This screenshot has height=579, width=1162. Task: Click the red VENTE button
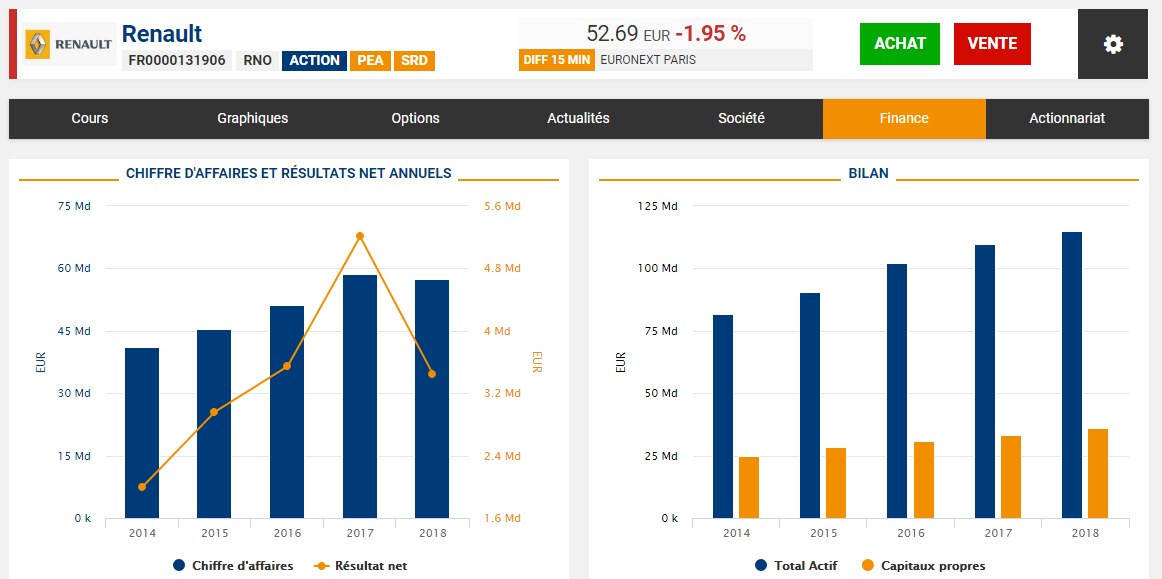click(992, 44)
